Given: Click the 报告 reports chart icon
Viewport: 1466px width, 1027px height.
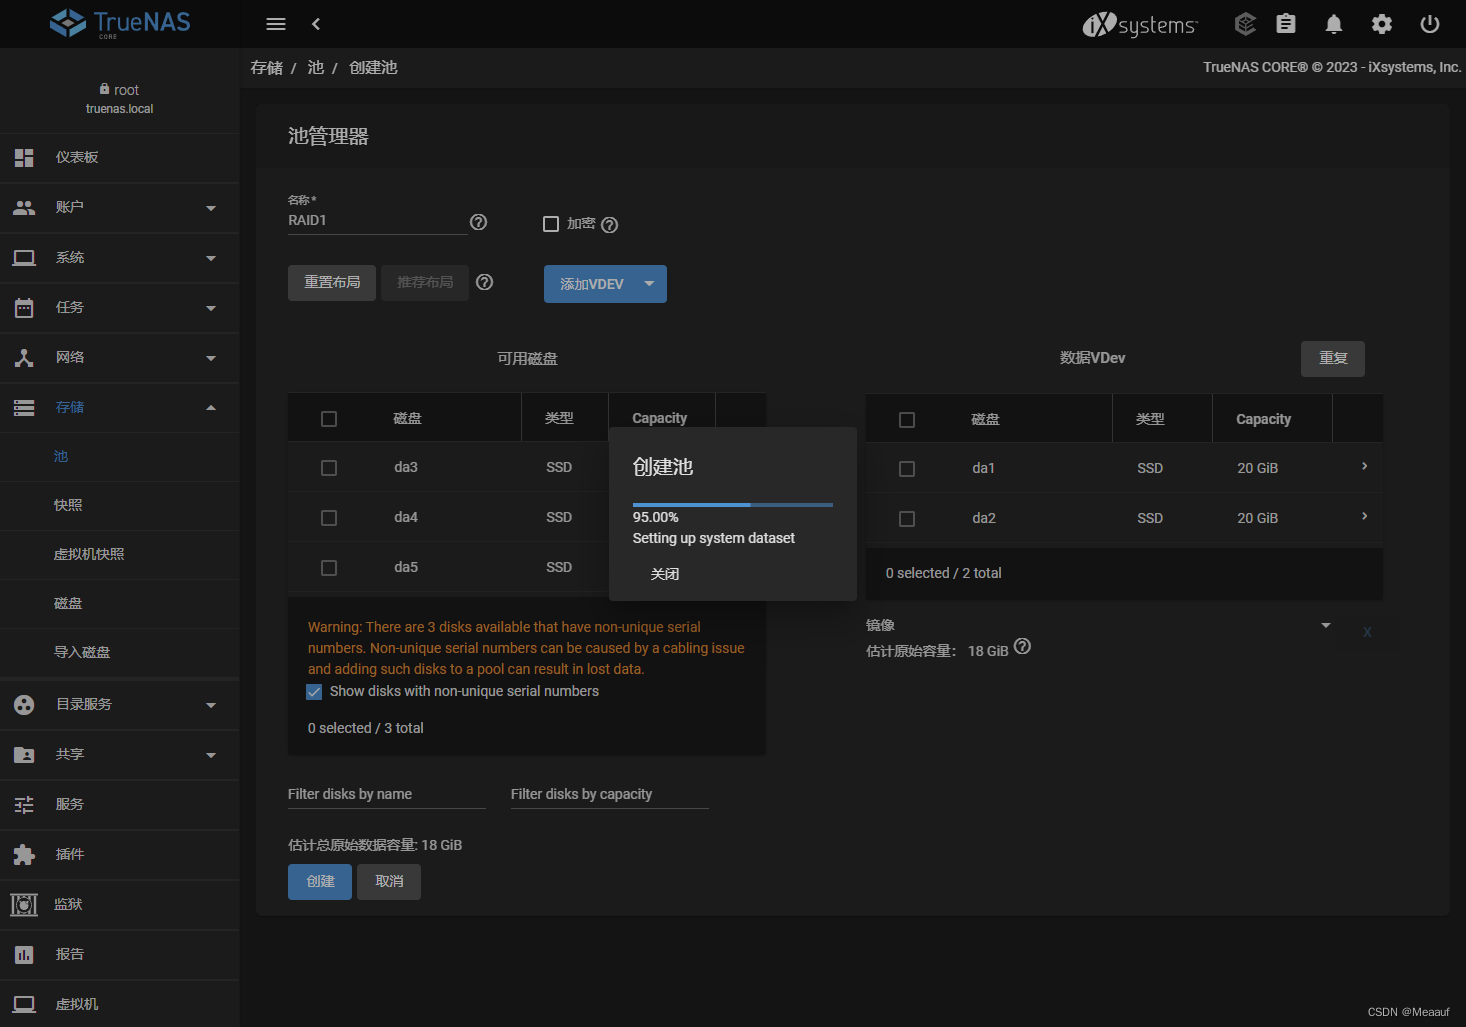Looking at the screenshot, I should click(x=24, y=955).
